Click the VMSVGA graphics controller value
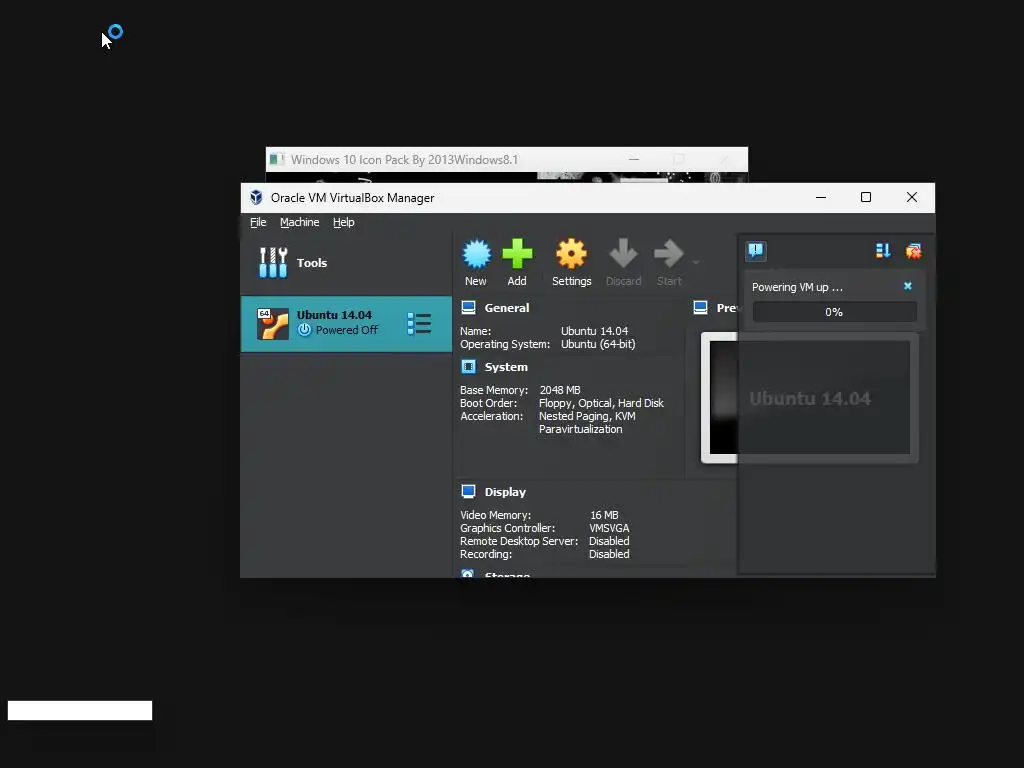The height and width of the screenshot is (768, 1024). coord(609,528)
